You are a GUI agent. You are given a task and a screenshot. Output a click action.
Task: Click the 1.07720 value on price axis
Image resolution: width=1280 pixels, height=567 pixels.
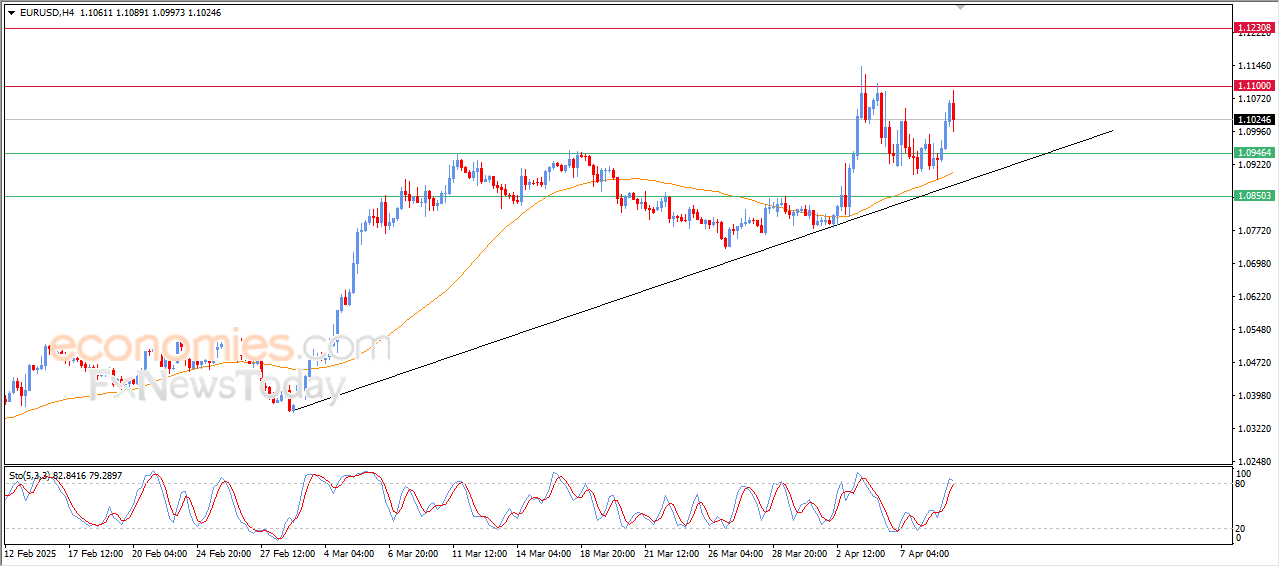pos(1254,231)
